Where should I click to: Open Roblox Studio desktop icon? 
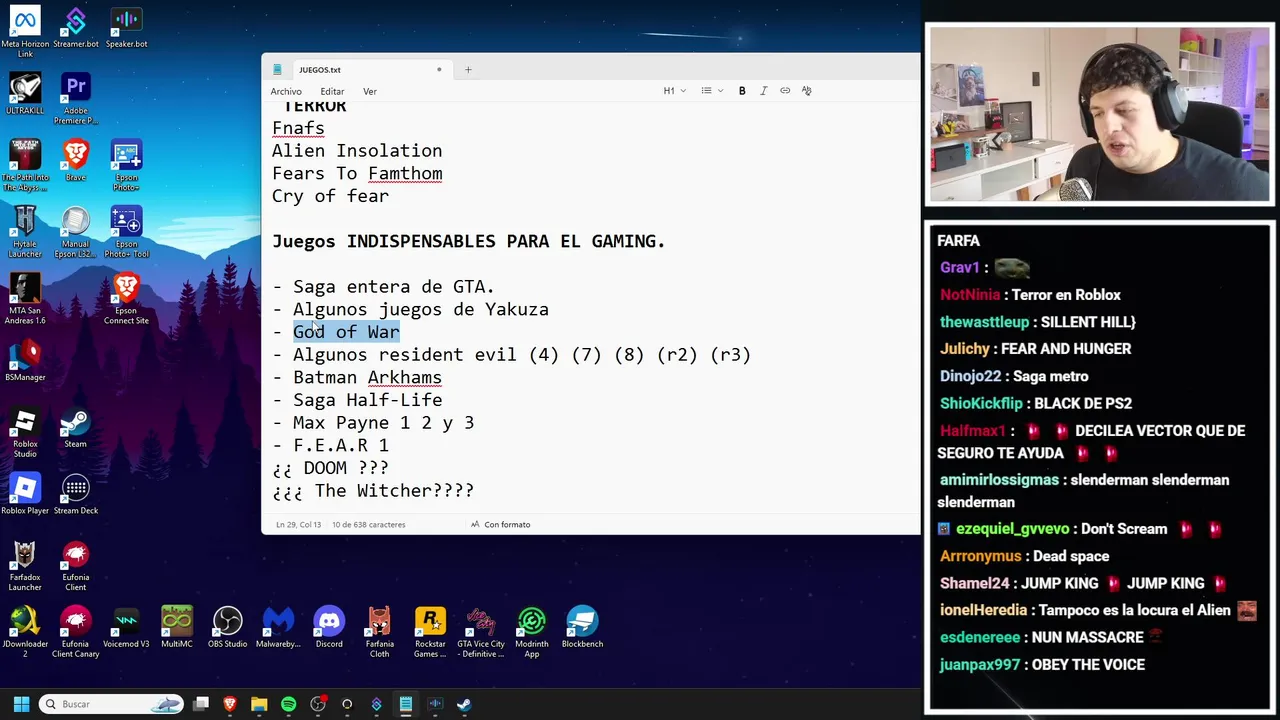25,432
